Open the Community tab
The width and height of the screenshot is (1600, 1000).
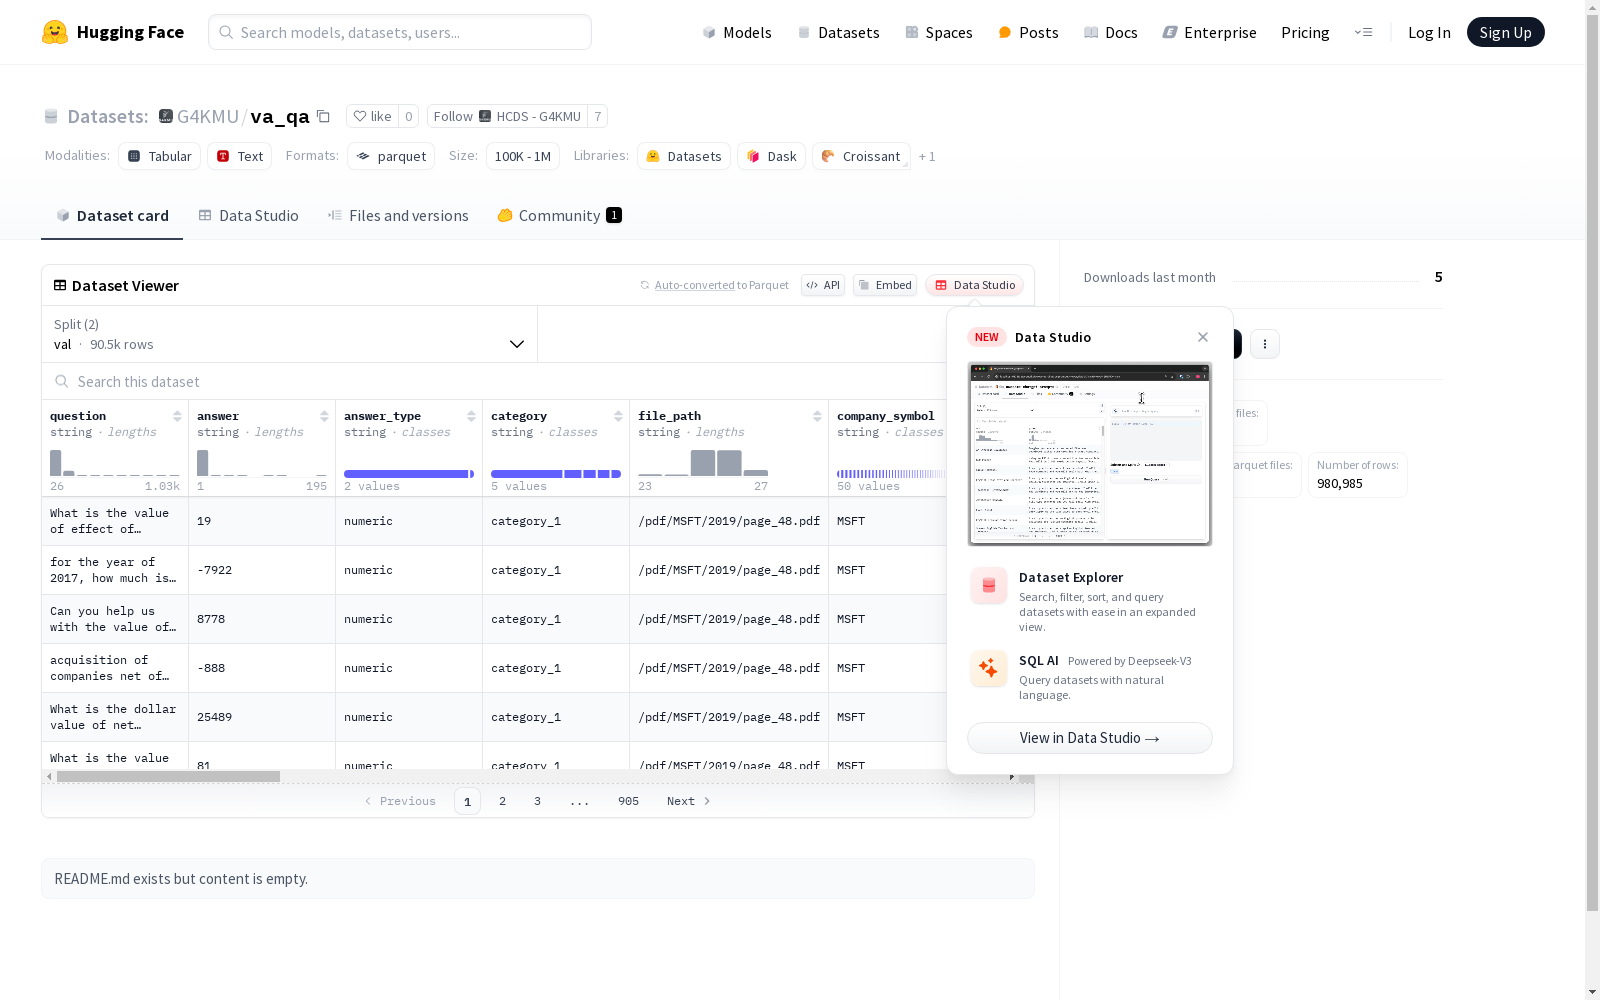coord(559,216)
